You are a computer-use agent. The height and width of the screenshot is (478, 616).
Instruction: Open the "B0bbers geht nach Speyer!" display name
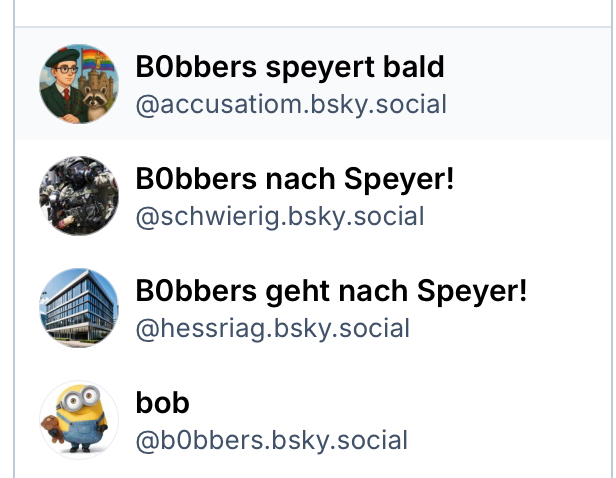coord(331,292)
